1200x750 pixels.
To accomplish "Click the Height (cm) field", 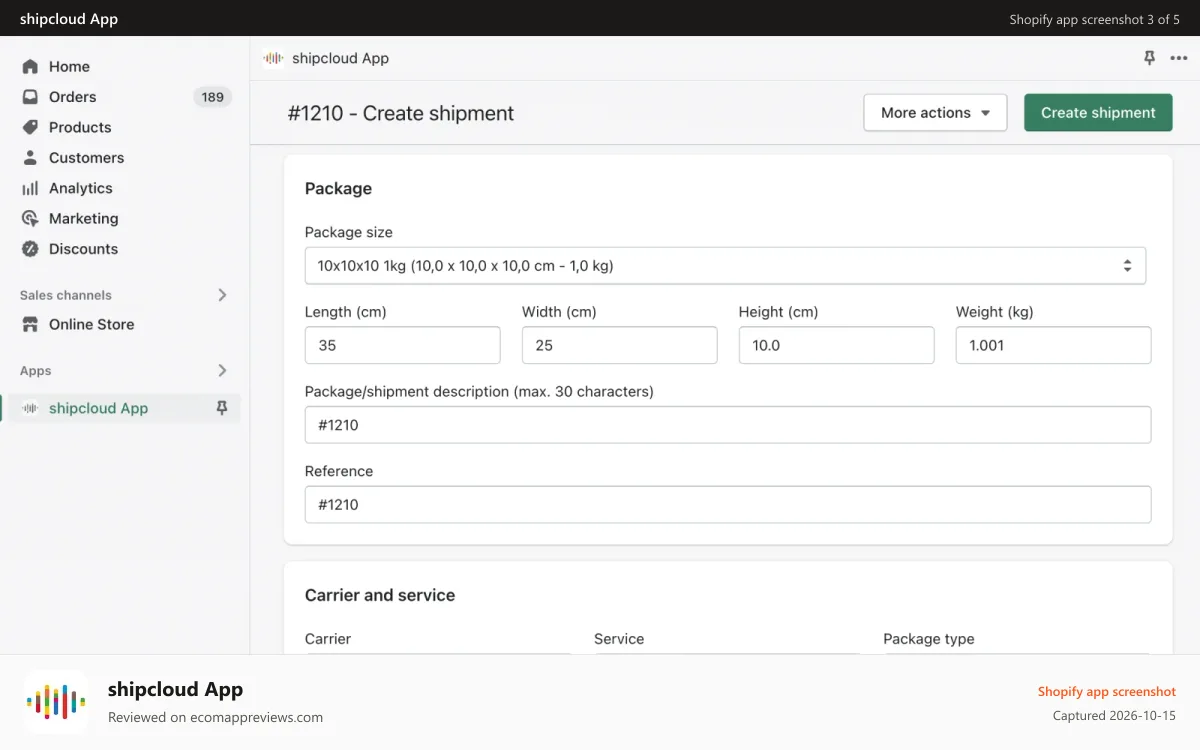I will pyautogui.click(x=836, y=345).
